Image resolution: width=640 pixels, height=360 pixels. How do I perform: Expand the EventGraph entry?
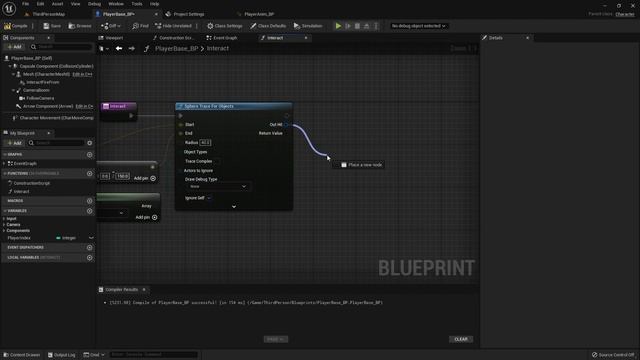click(4, 163)
